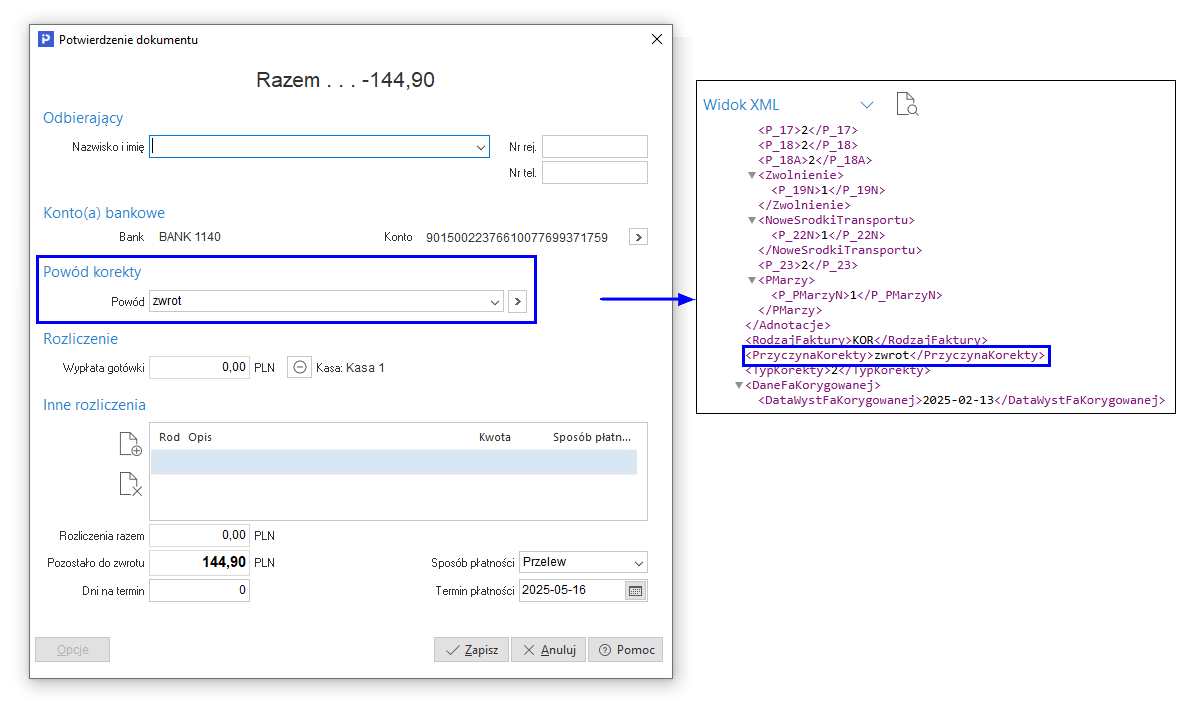Screen dimensions: 1178x704
Task: Collapse the PMarzy XML node
Action: pyautogui.click(x=751, y=280)
